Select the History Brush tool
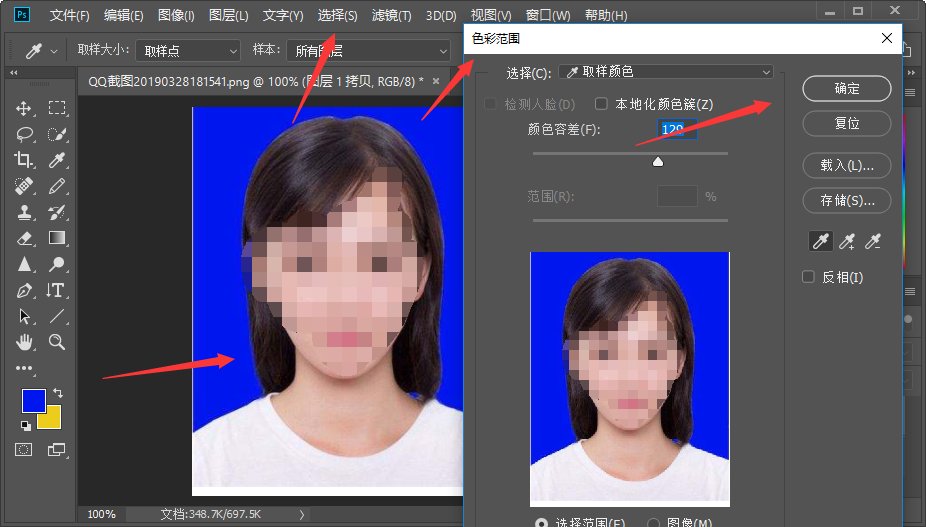926x527 pixels. [57, 212]
